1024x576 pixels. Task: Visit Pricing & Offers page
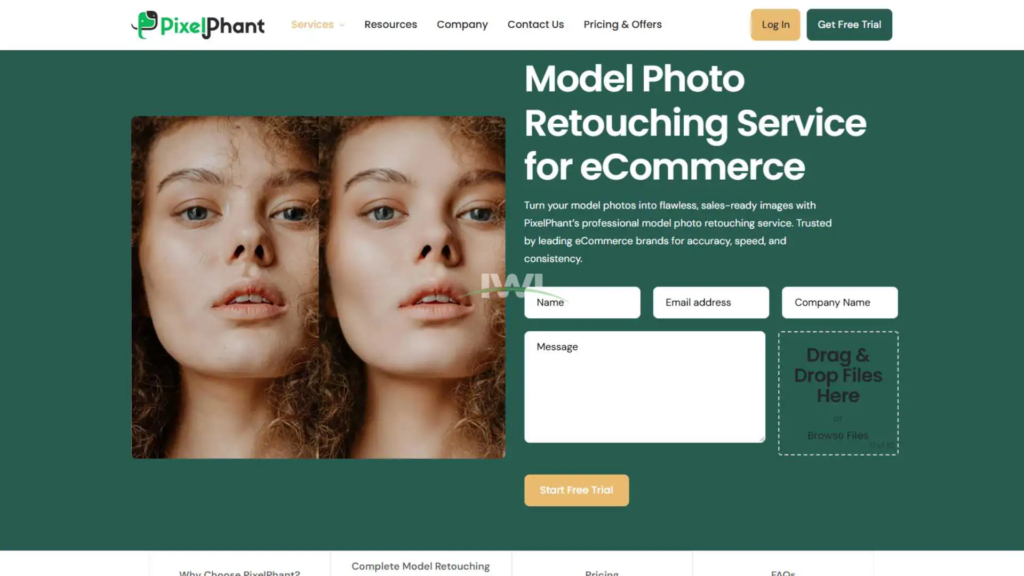tap(622, 24)
